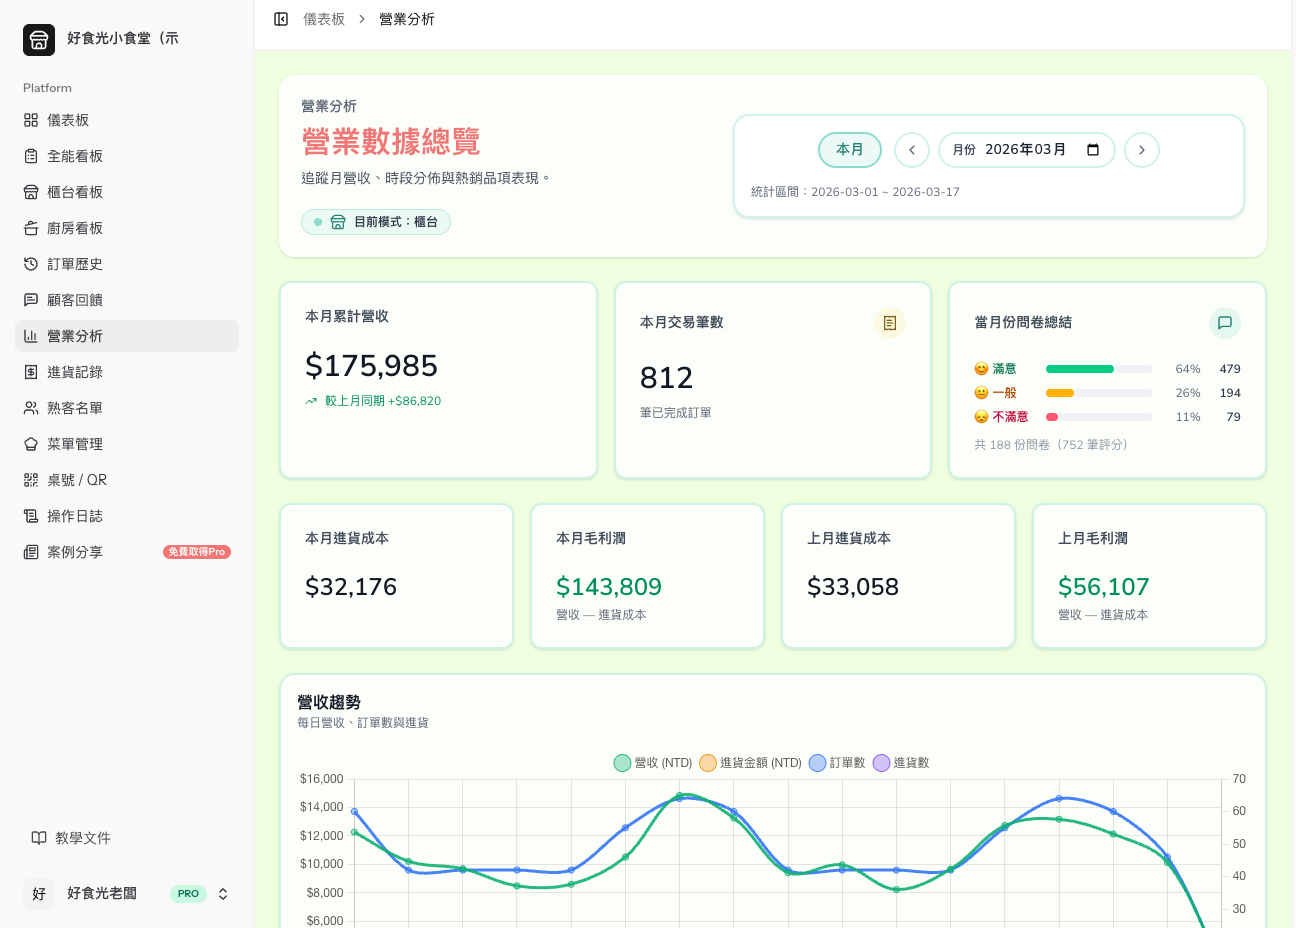Click the 本月 button
Viewport: 1296px width, 928px height.
(850, 150)
